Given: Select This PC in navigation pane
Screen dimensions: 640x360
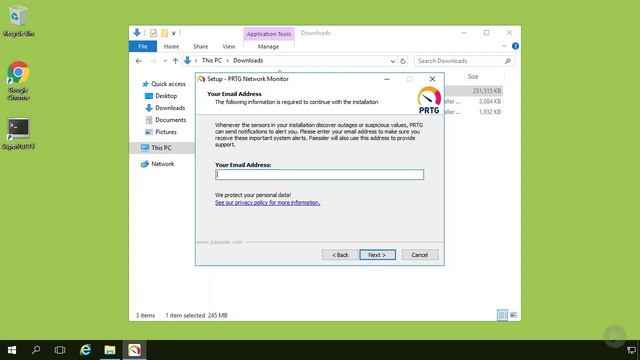Looking at the screenshot, I should 162,148.
